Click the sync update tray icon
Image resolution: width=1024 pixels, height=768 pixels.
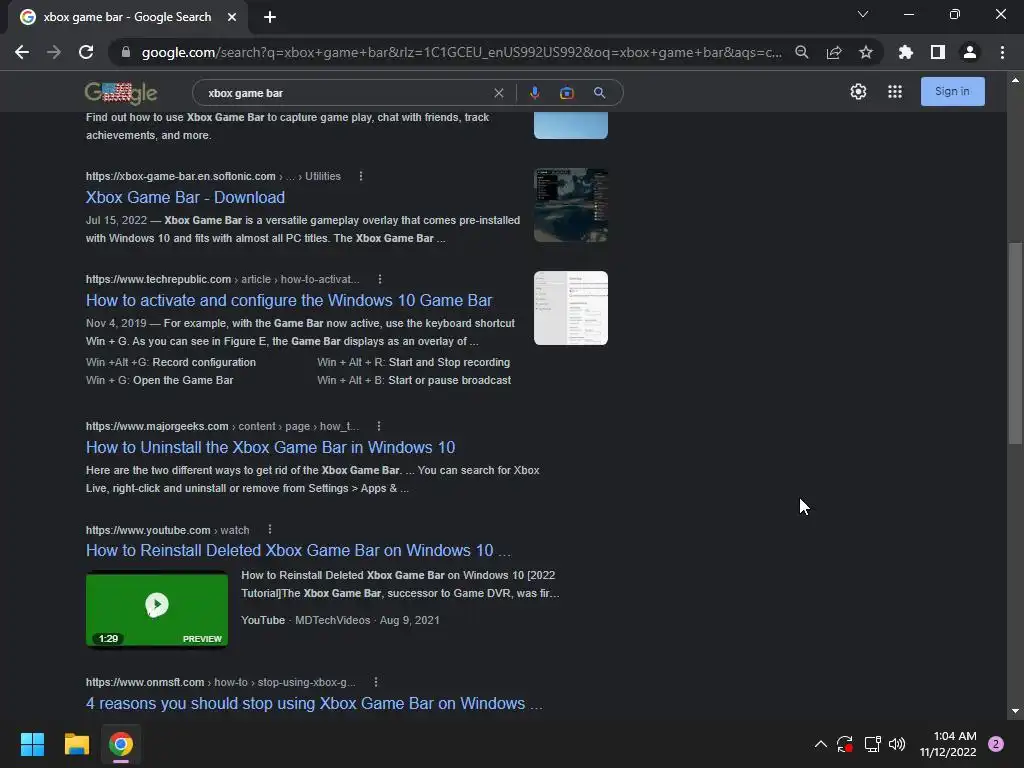[x=845, y=744]
